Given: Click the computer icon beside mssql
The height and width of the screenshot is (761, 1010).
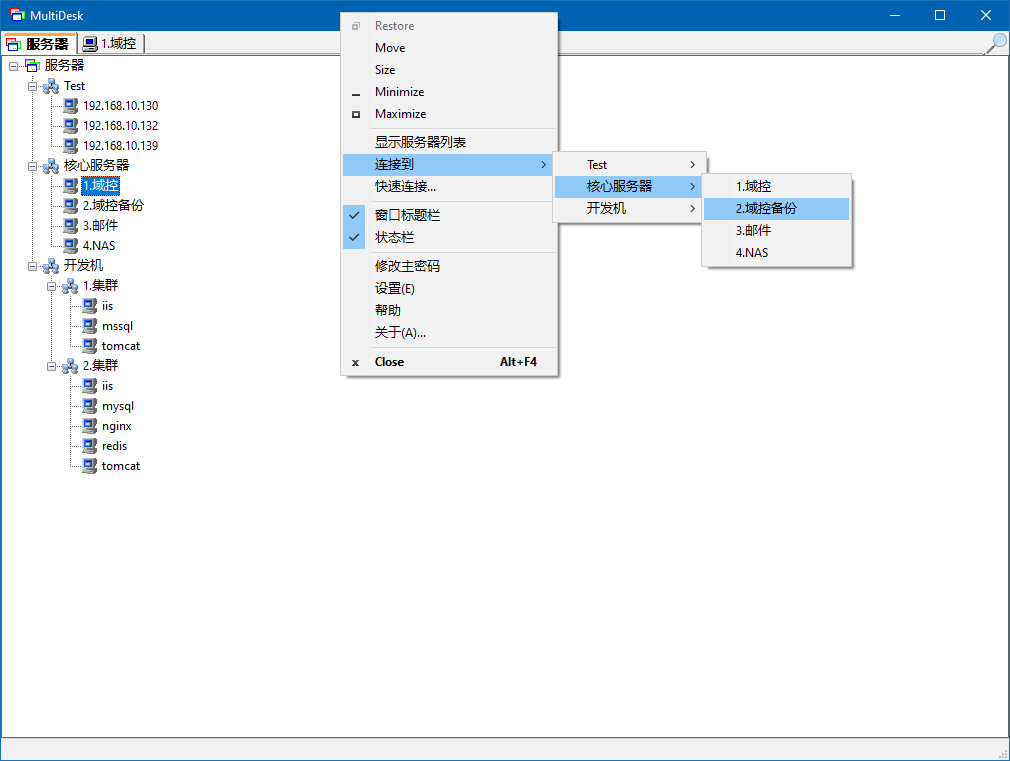Looking at the screenshot, I should click(x=89, y=326).
